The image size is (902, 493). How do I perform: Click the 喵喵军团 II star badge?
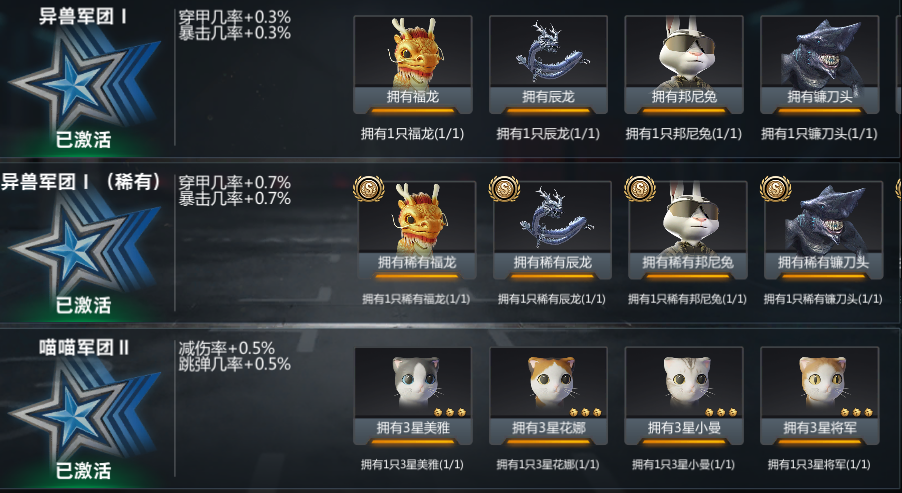(83, 409)
